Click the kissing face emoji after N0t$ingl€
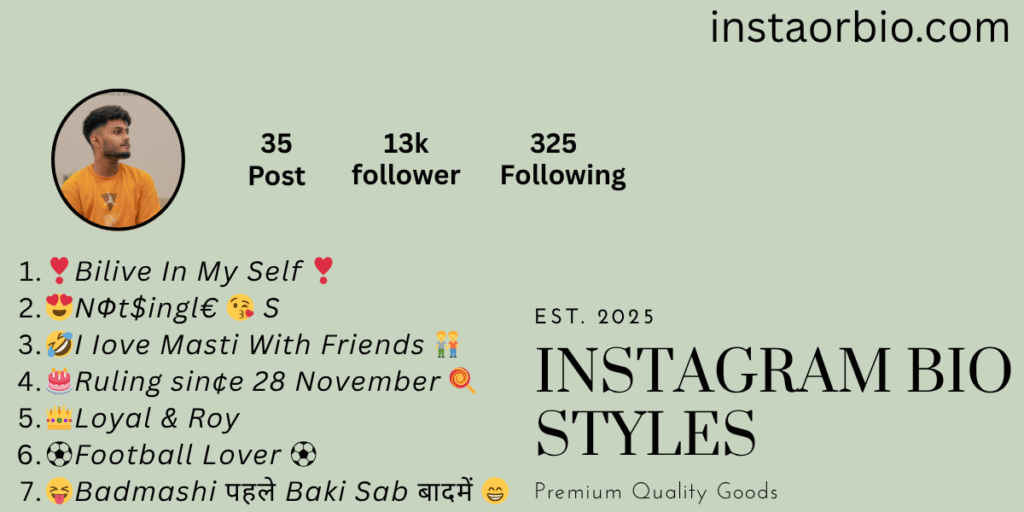Image resolution: width=1024 pixels, height=512 pixels. coord(240,308)
